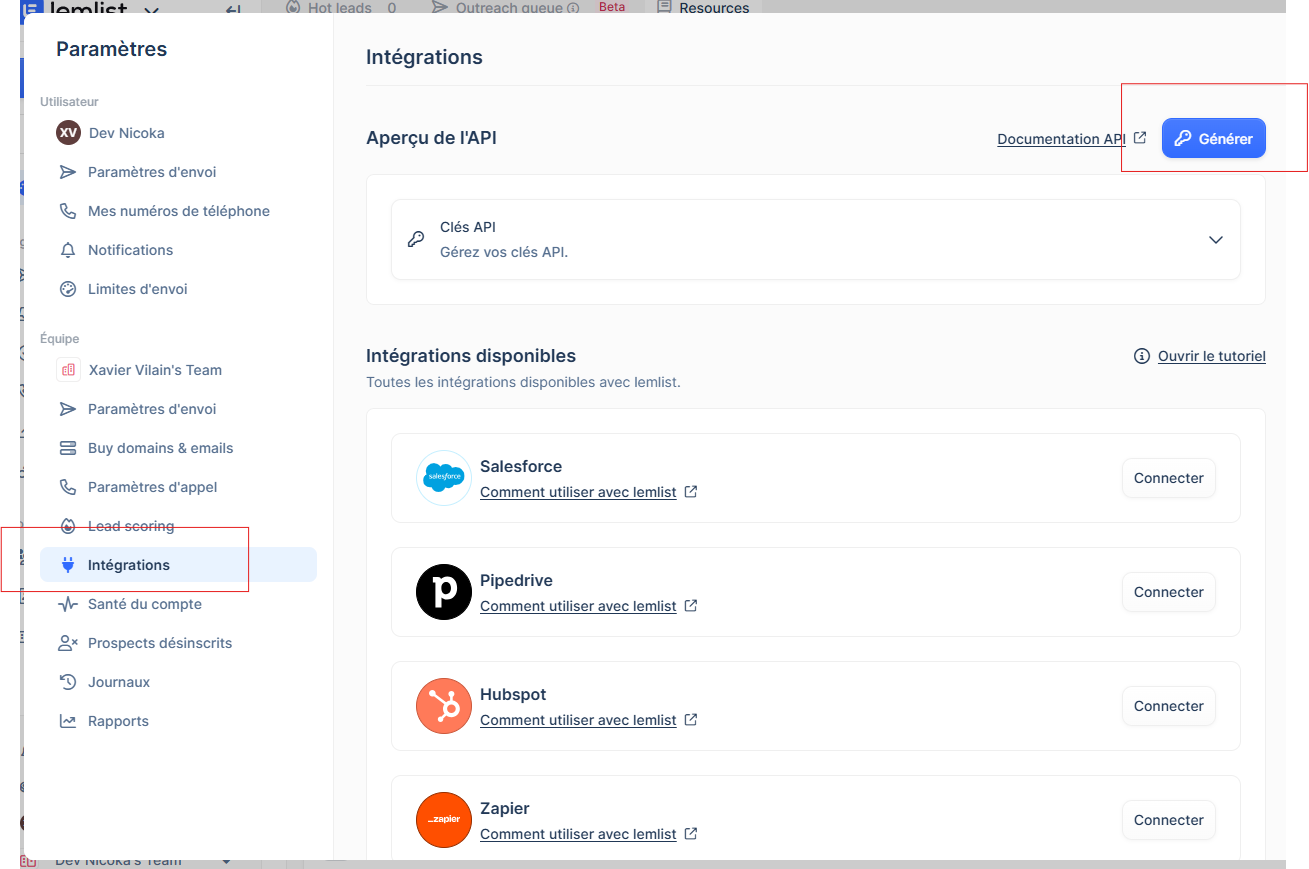Connect the Zapier integration
The height and width of the screenshot is (869, 1309).
click(1168, 820)
